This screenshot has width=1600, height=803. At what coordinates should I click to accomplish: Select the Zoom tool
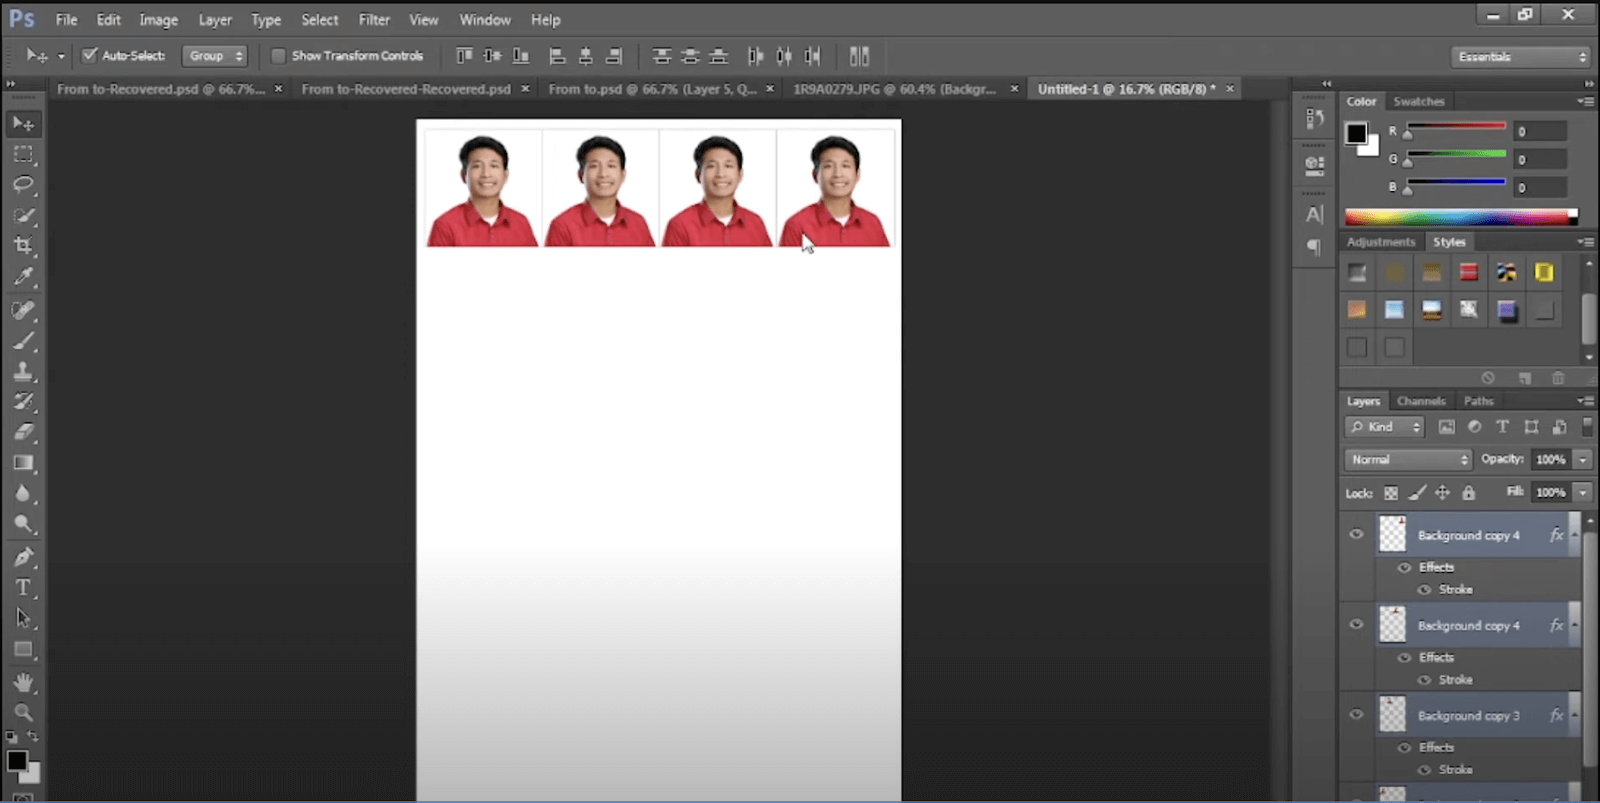pyautogui.click(x=23, y=712)
